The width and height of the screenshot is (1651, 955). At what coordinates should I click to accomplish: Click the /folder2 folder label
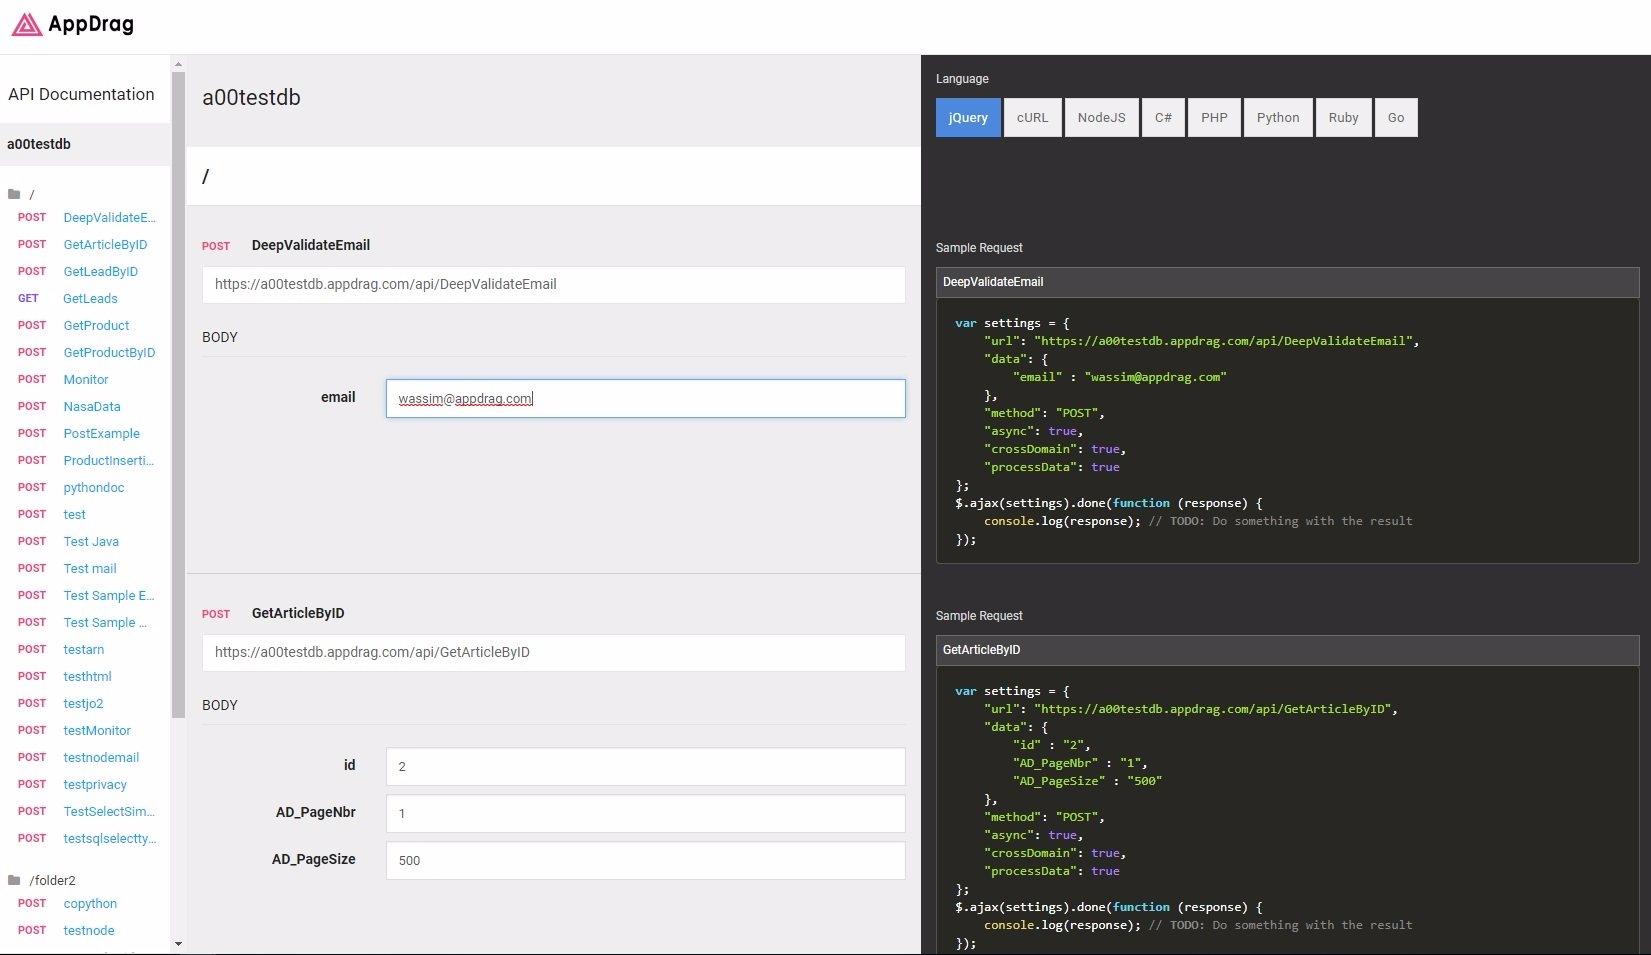tap(53, 880)
